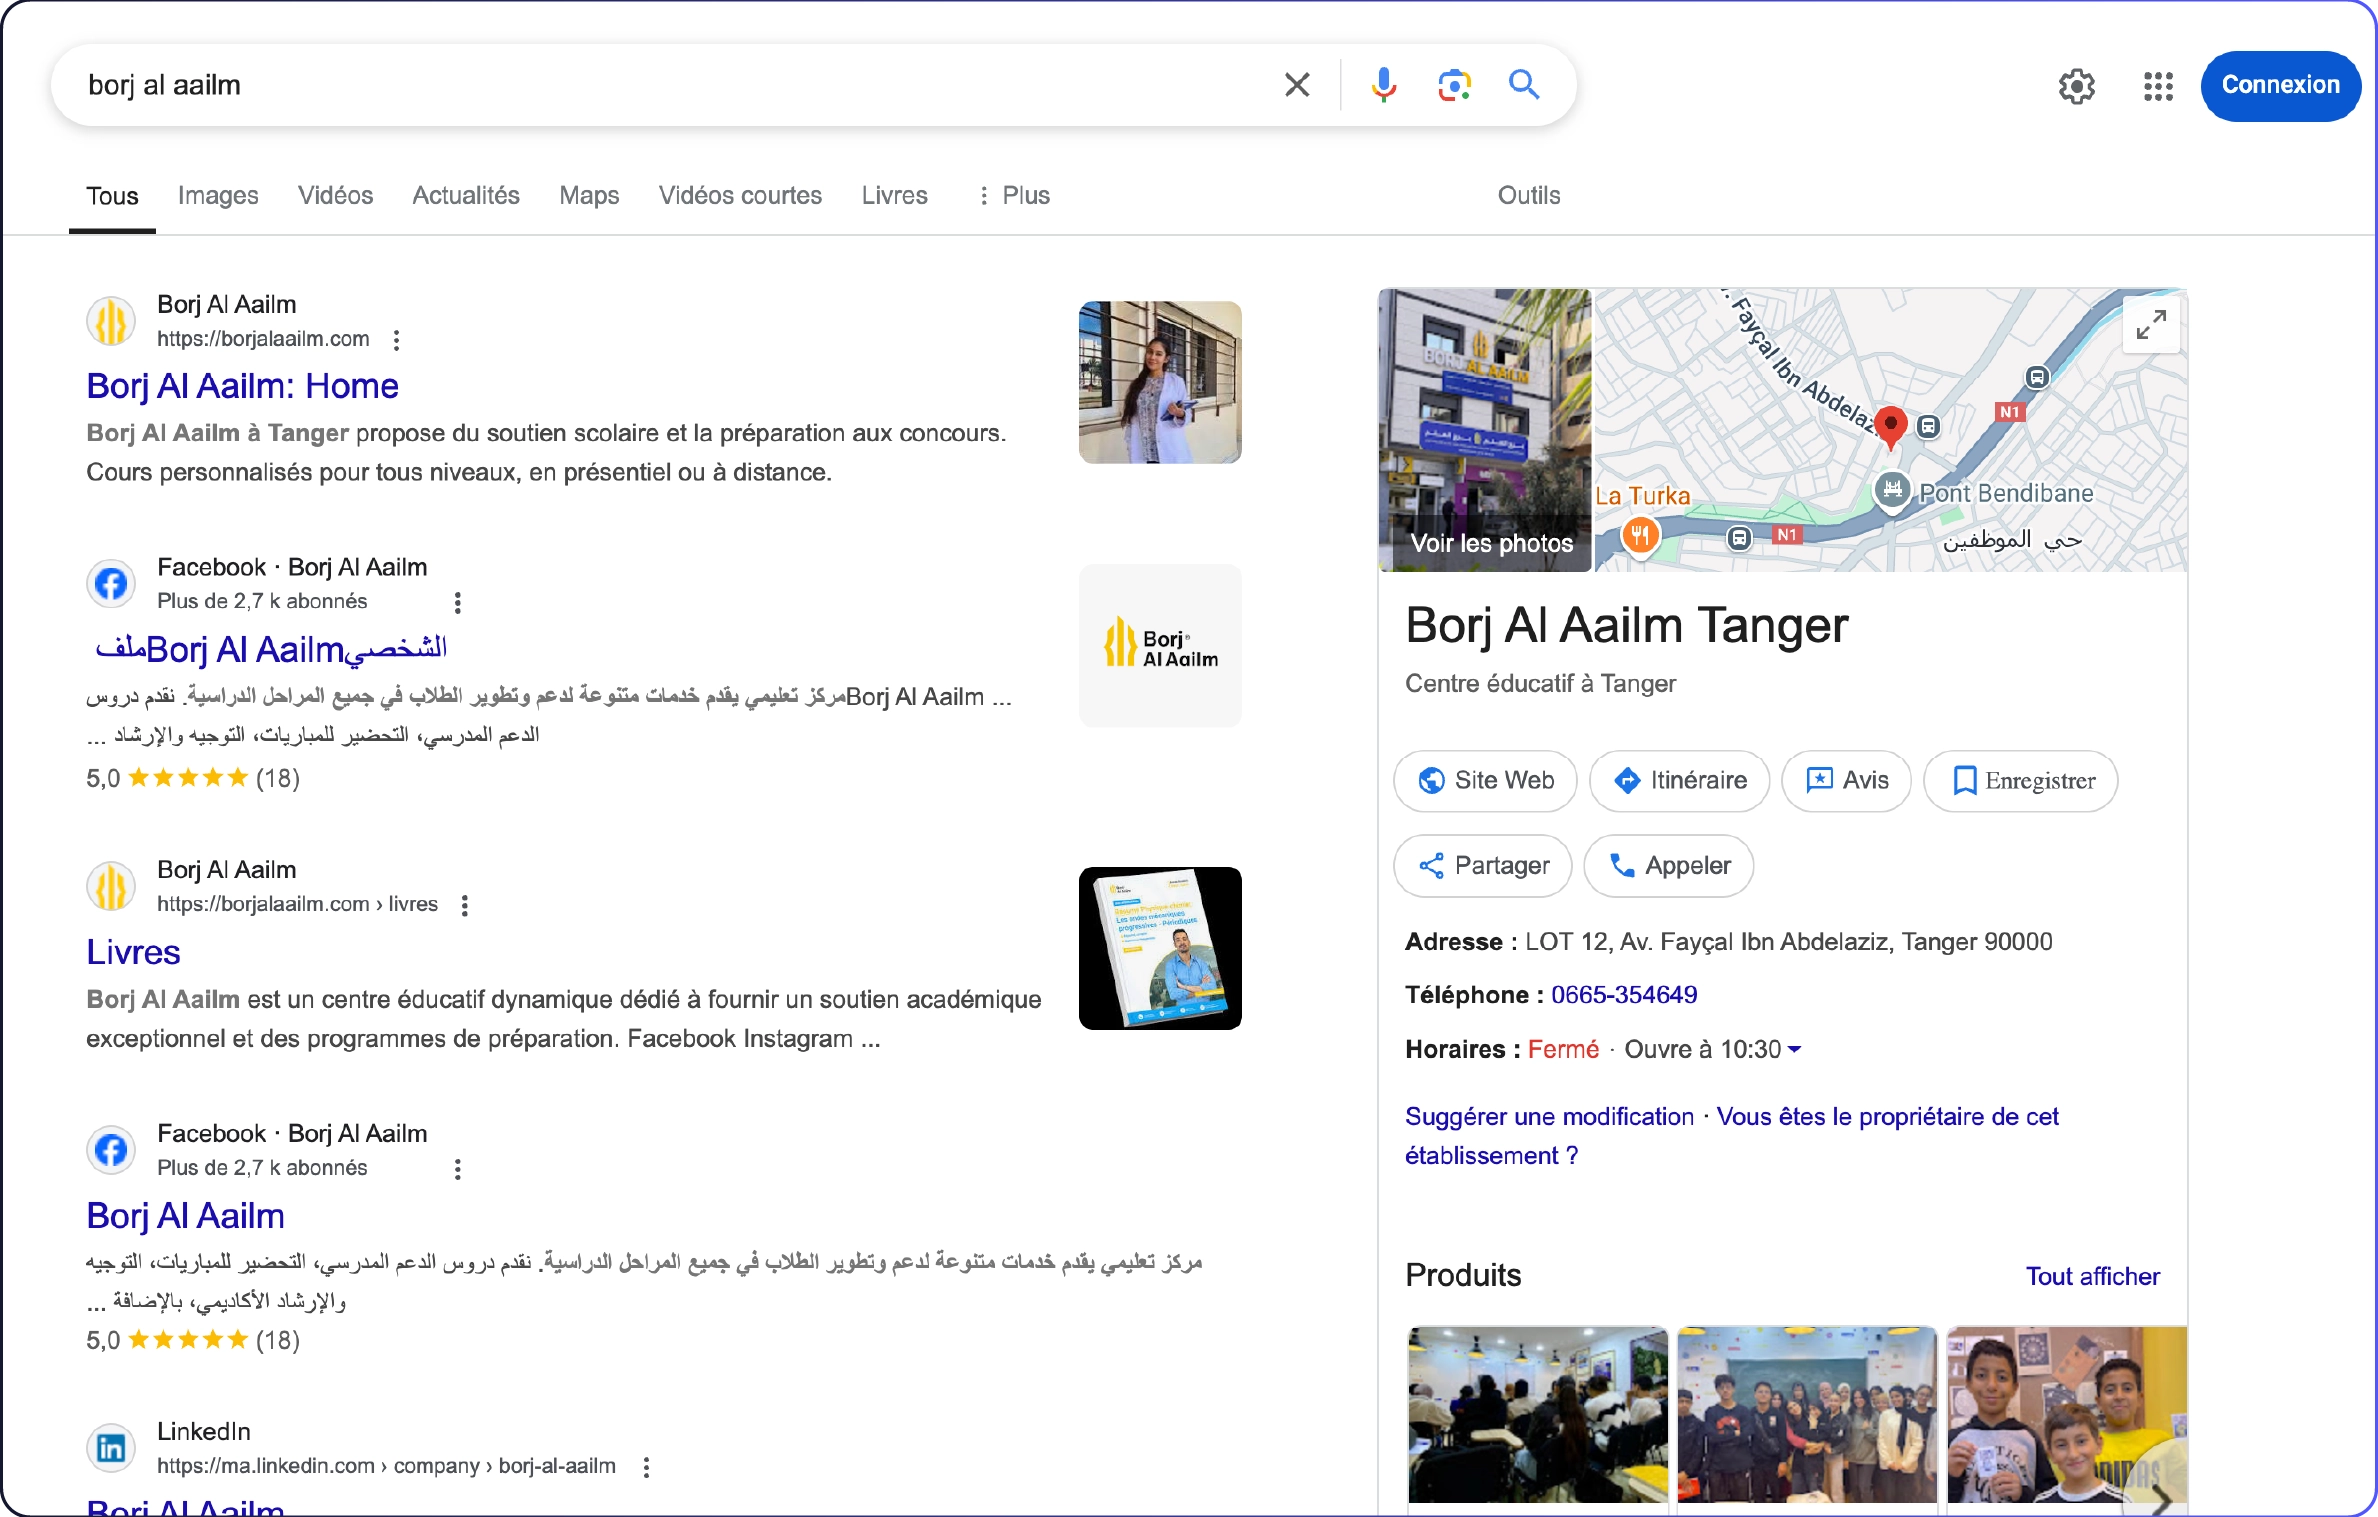Click the blue magnifier search icon

(x=1524, y=85)
